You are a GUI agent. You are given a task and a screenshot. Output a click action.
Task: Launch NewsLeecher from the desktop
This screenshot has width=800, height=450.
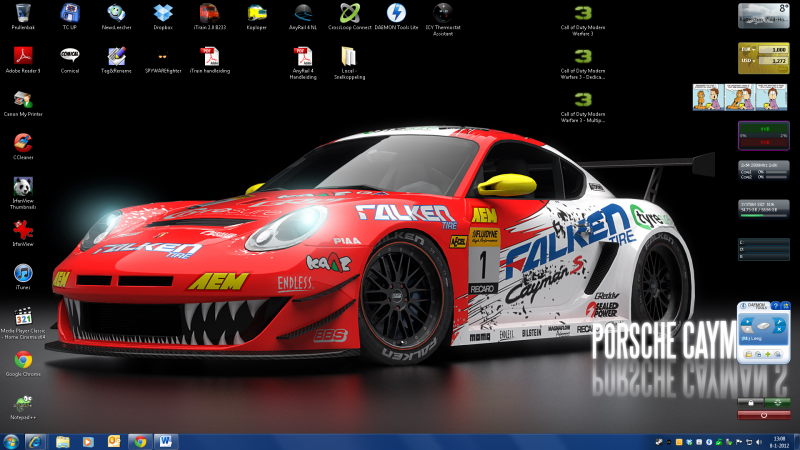coord(116,17)
